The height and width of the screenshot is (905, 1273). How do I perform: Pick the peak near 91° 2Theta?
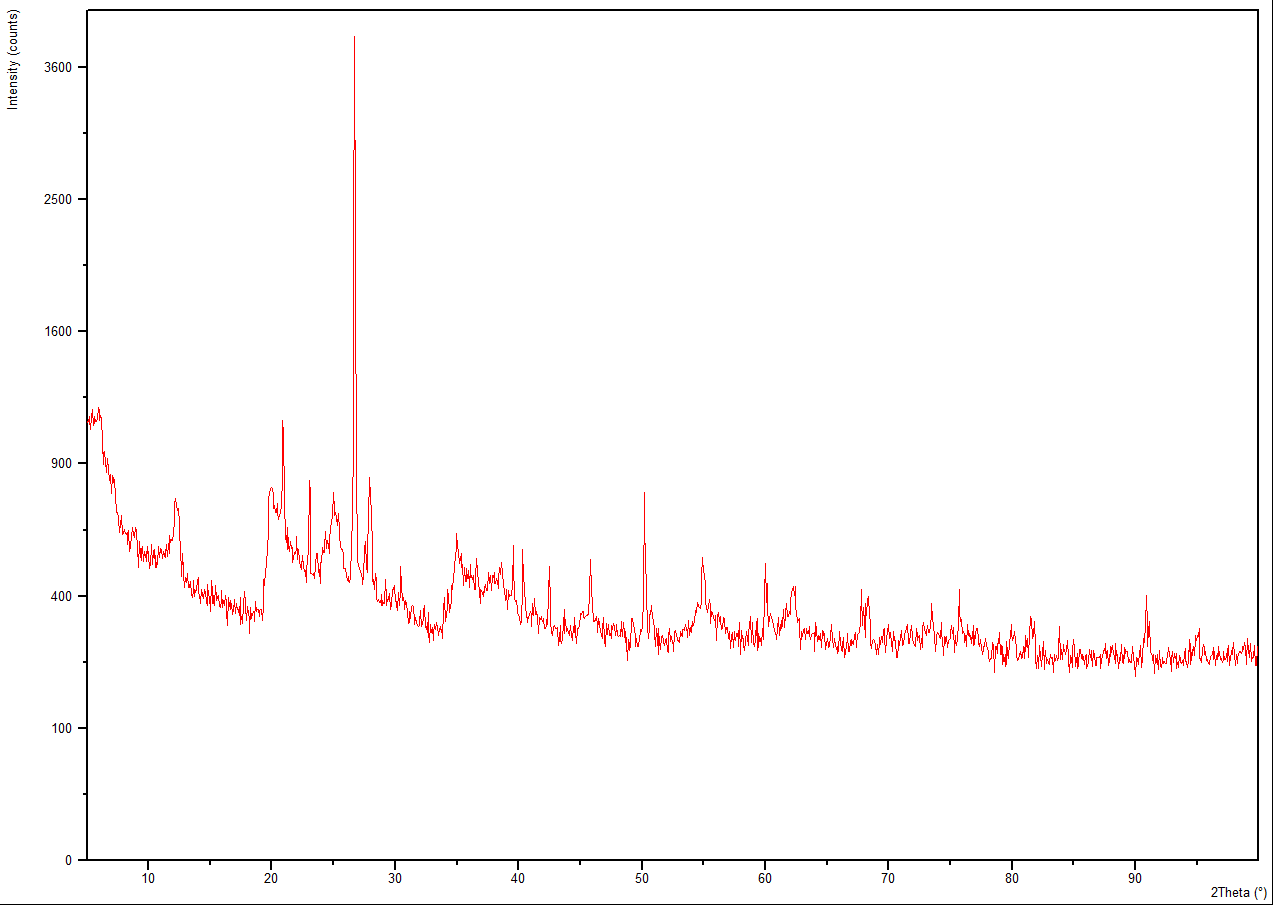1146,598
